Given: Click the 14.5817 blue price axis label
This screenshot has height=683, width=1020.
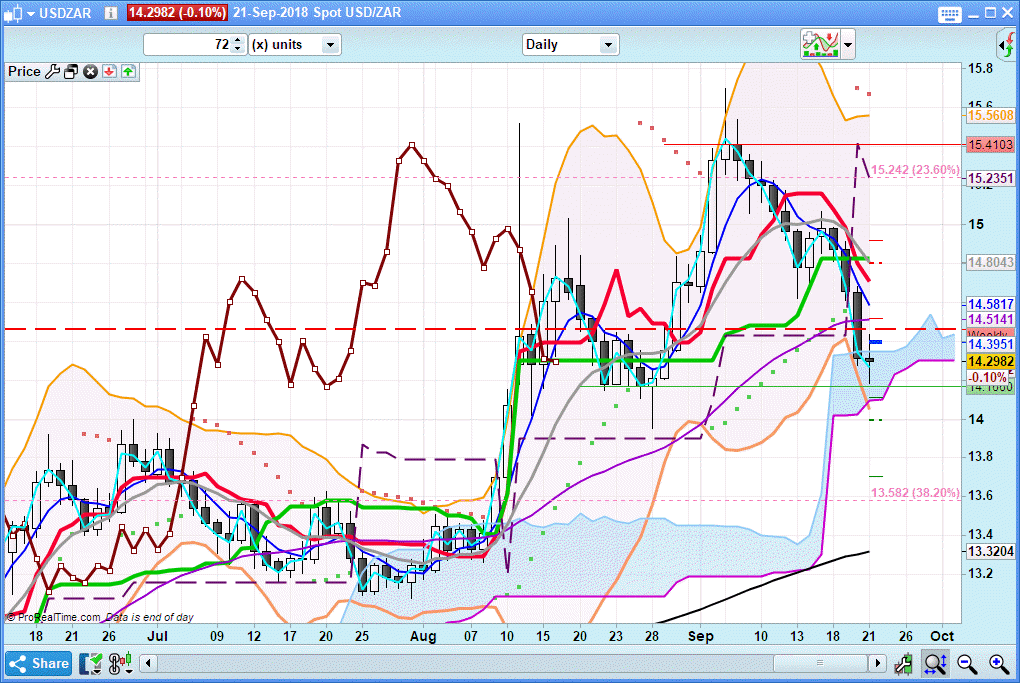Looking at the screenshot, I should pos(990,304).
